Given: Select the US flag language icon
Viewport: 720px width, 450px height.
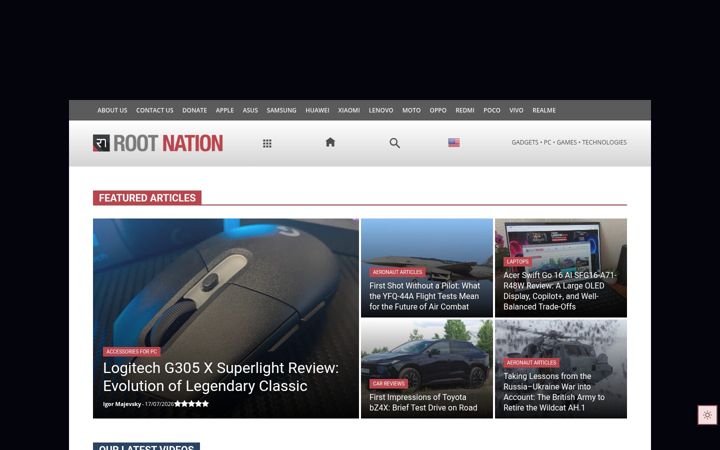Looking at the screenshot, I should (454, 143).
